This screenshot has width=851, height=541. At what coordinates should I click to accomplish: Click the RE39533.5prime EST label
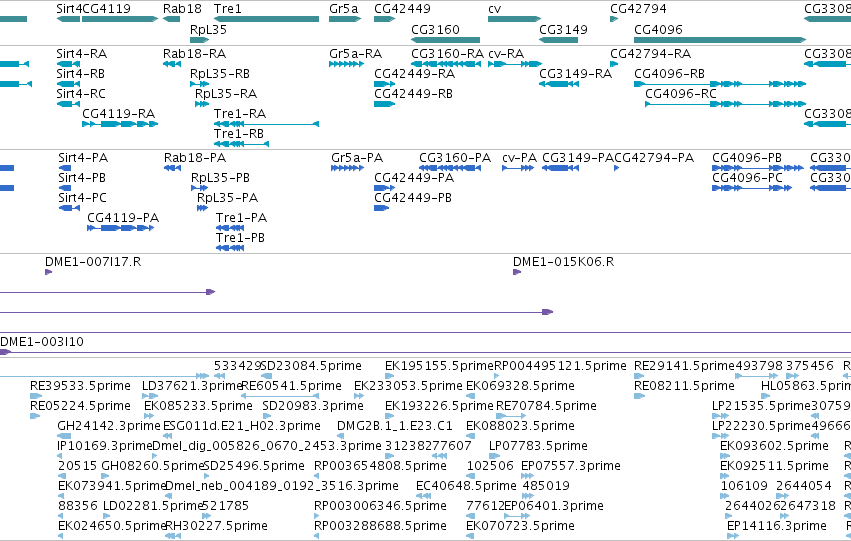point(80,386)
